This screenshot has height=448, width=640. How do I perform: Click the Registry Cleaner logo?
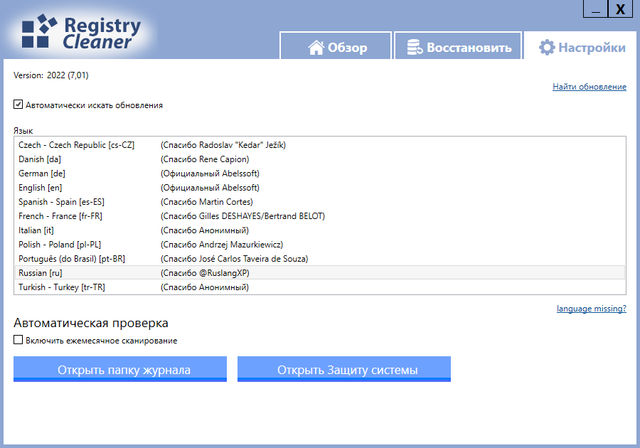click(81, 33)
